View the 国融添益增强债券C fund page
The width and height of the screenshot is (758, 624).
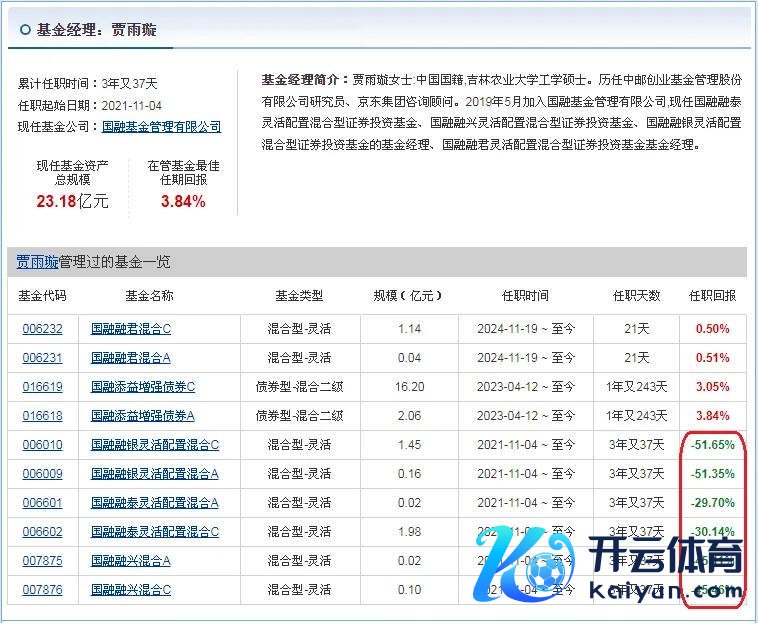coord(143,386)
